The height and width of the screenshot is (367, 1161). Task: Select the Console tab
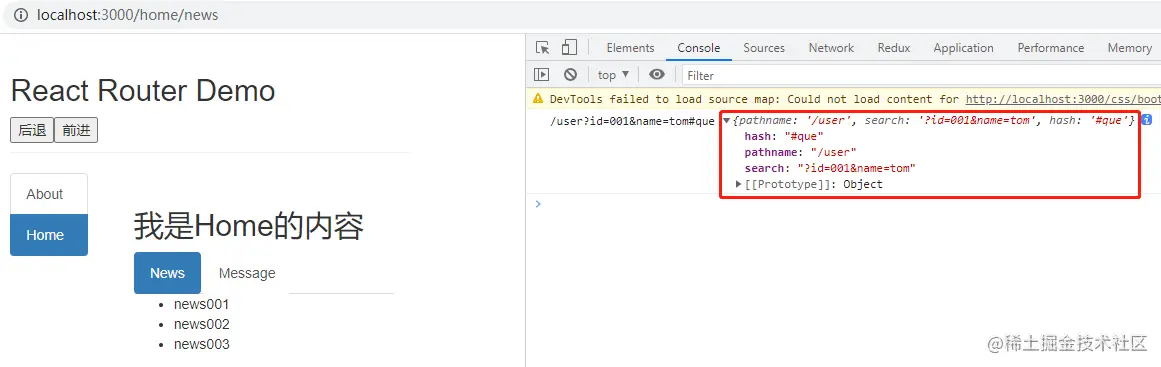pos(698,48)
